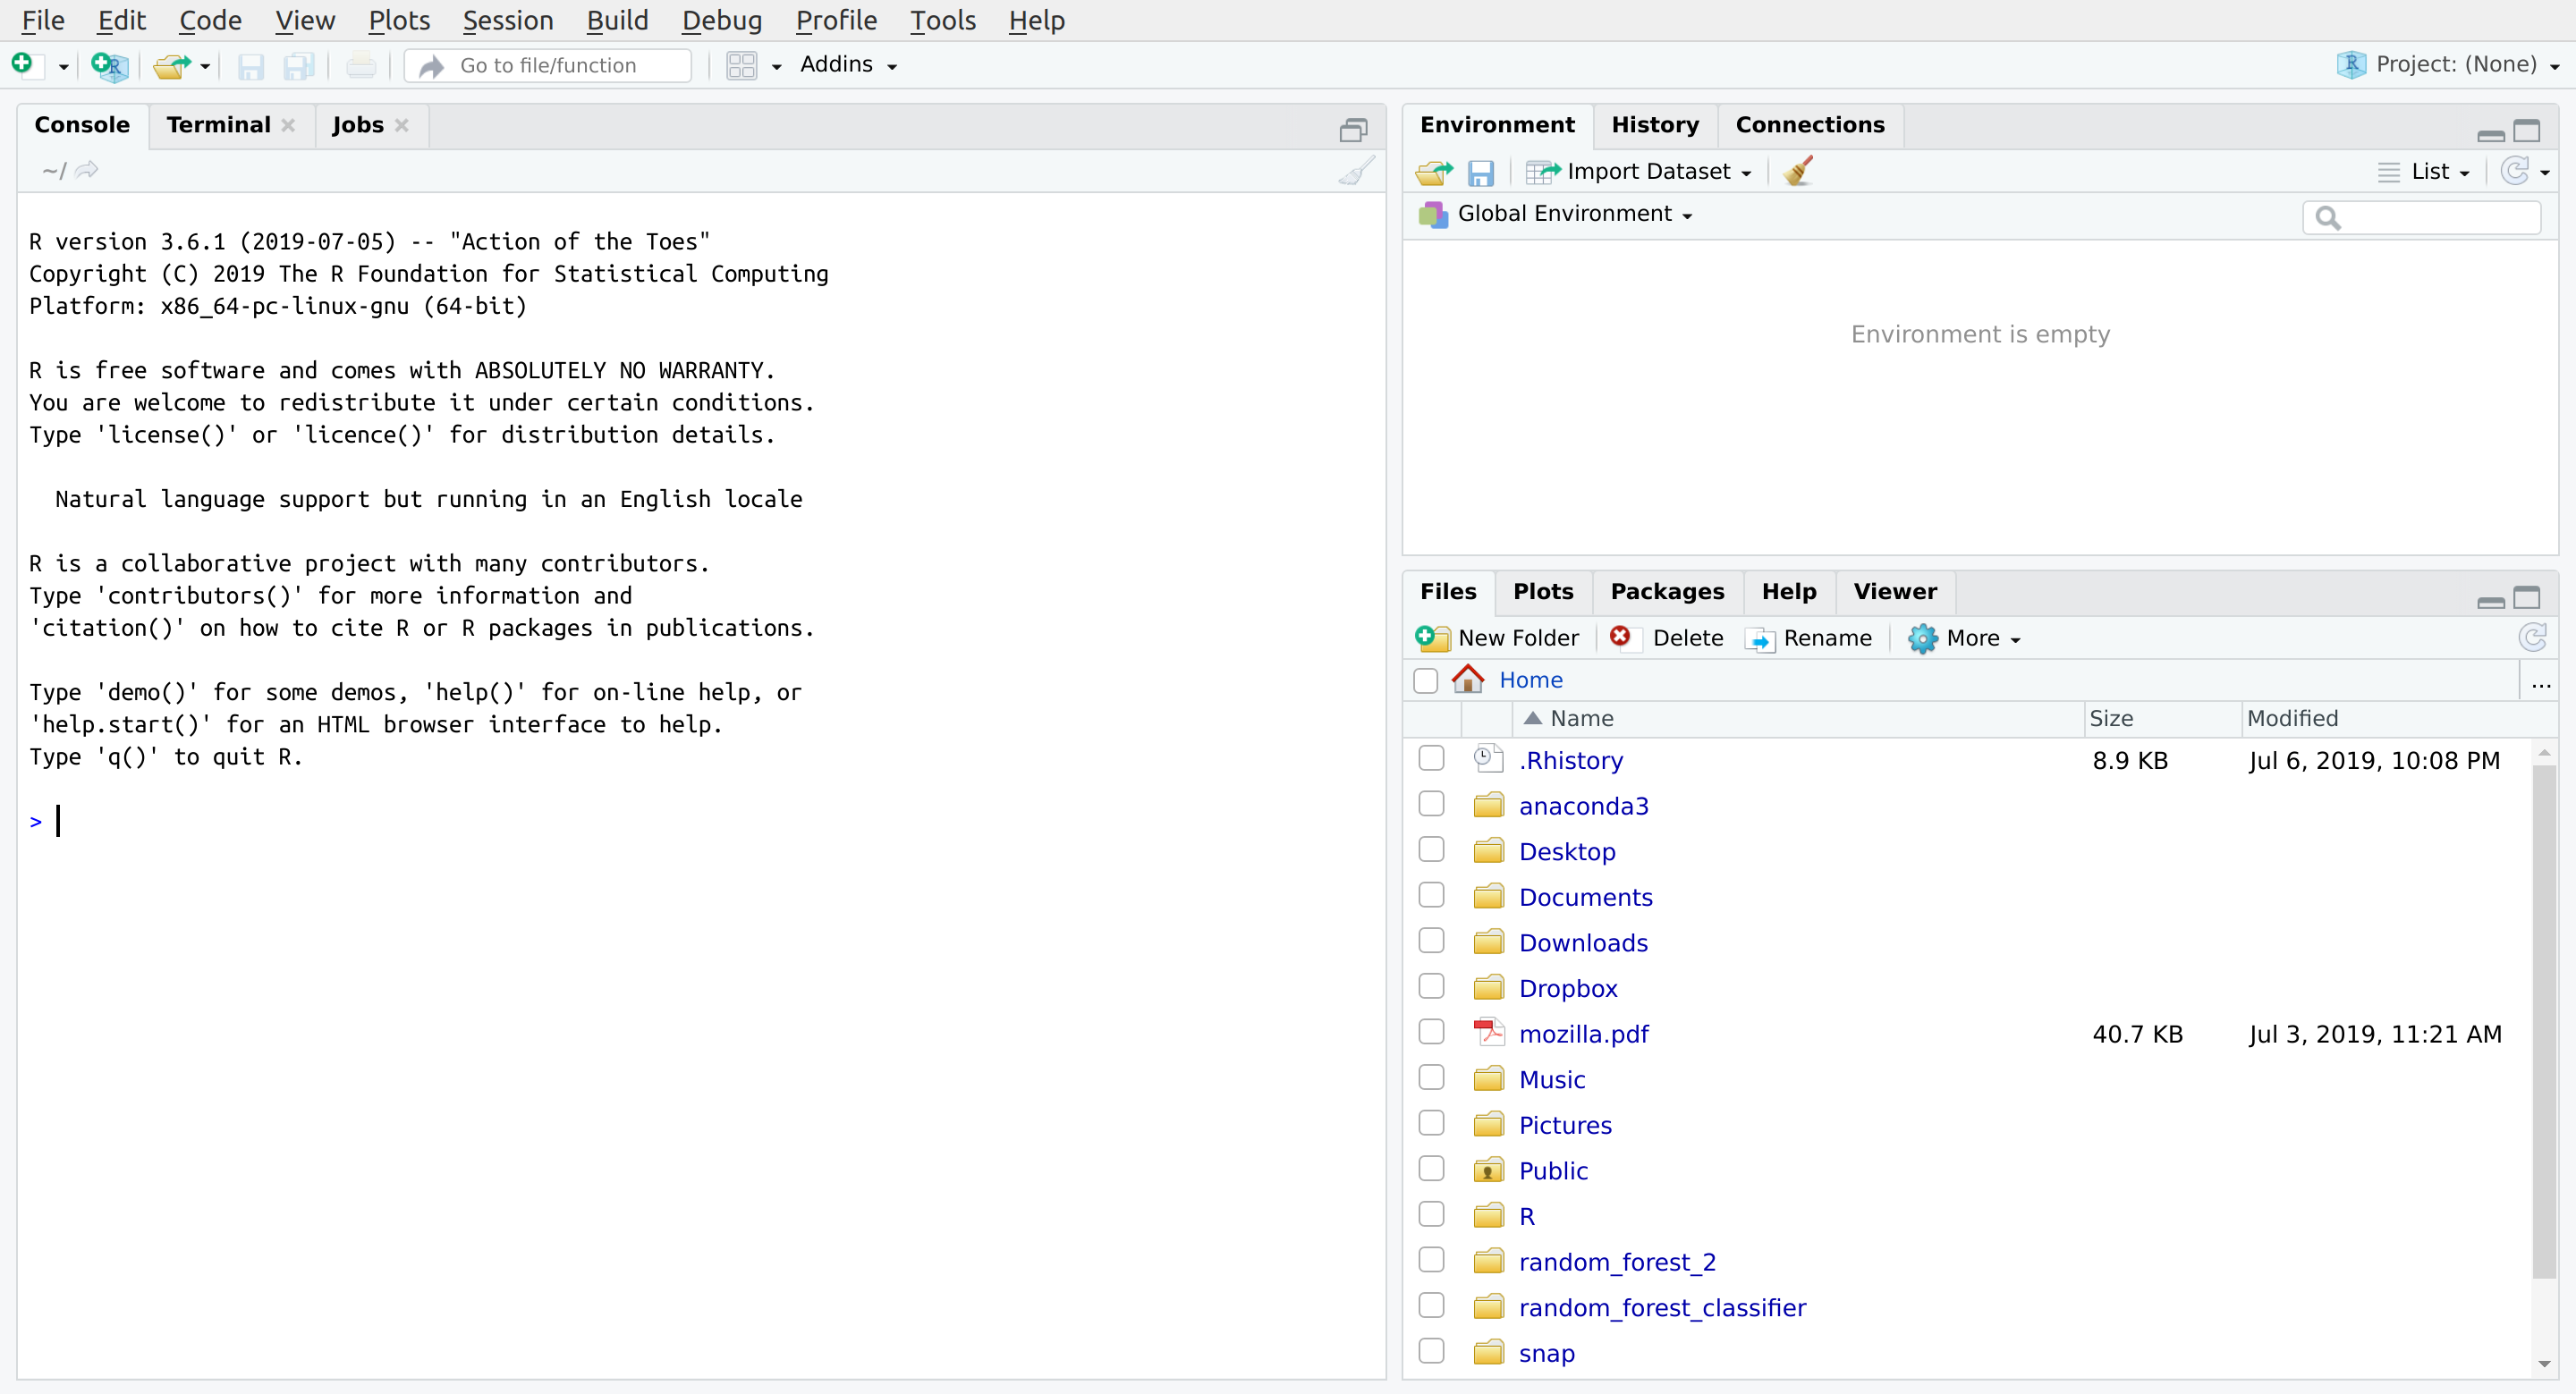Click the files scrollbar down arrow

tap(2544, 1365)
